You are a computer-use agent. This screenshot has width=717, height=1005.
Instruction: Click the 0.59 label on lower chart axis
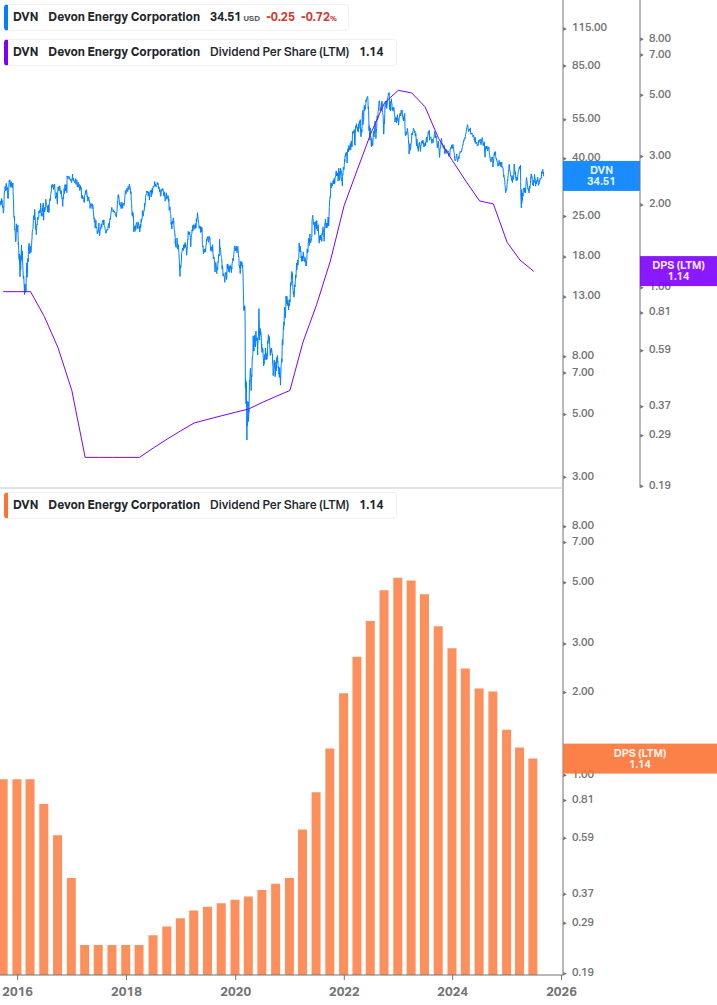582,838
